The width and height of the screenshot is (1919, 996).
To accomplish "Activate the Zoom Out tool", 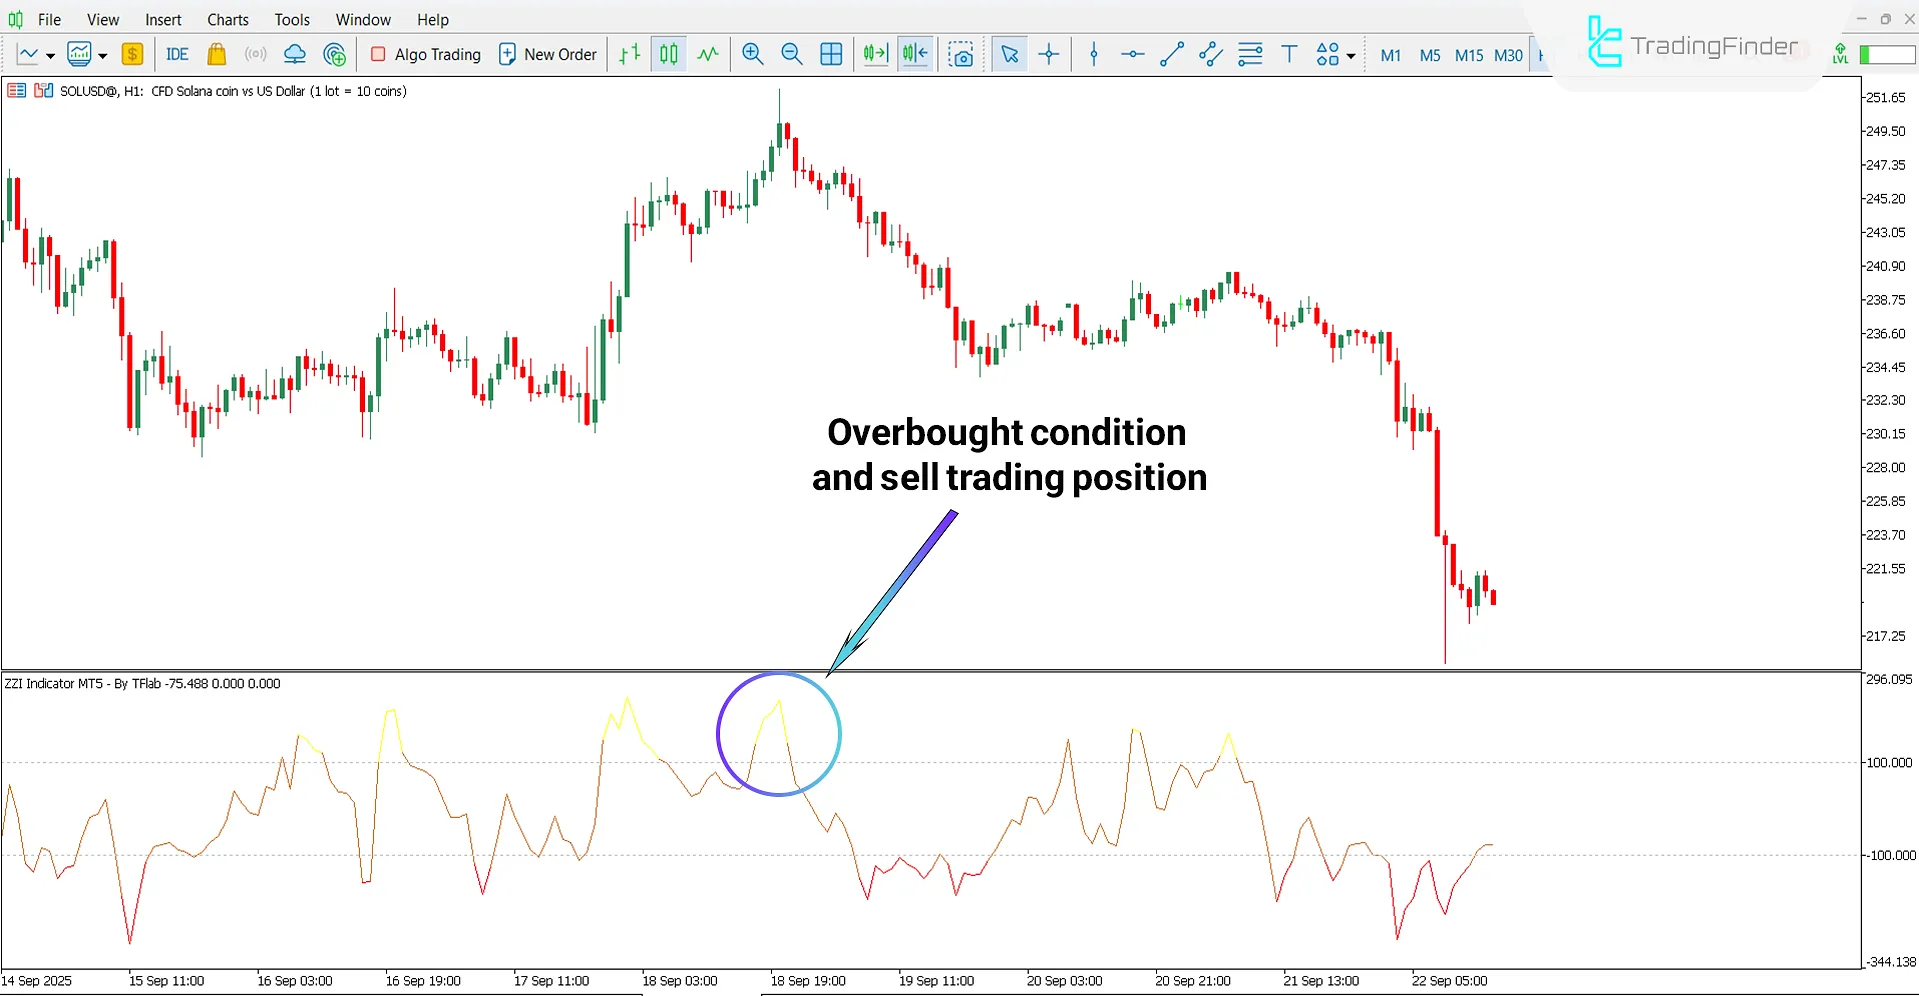I will [x=792, y=54].
